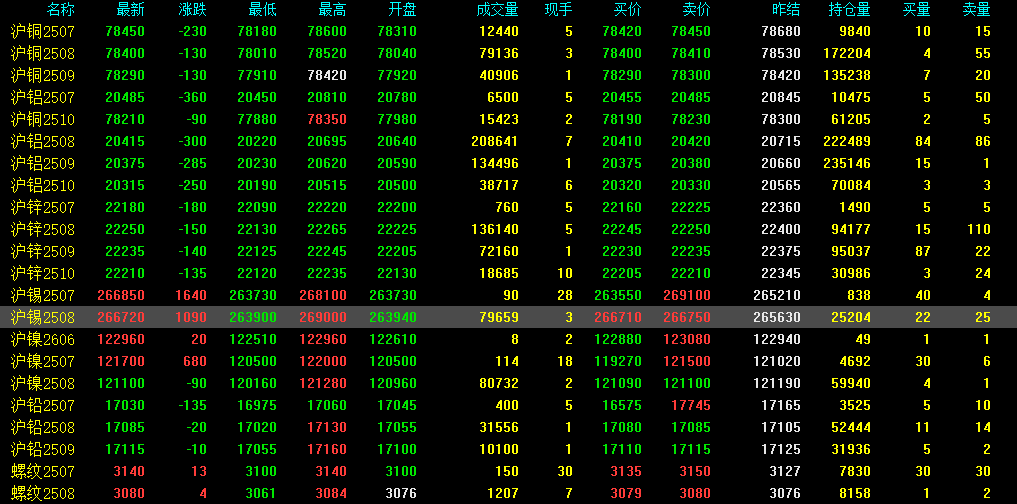Screen dimensions: 1017x504
Task: Click the 开盘 column header
Action: tap(402, 10)
